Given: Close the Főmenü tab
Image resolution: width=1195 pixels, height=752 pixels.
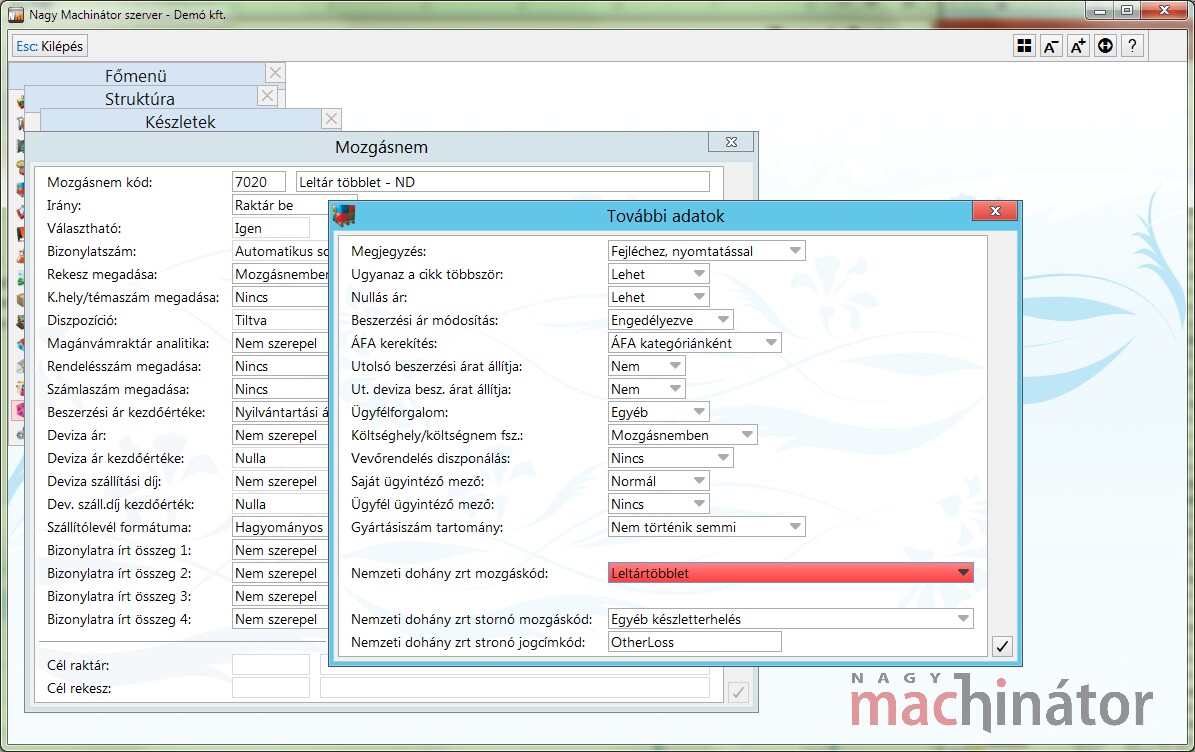Looking at the screenshot, I should (x=275, y=73).
